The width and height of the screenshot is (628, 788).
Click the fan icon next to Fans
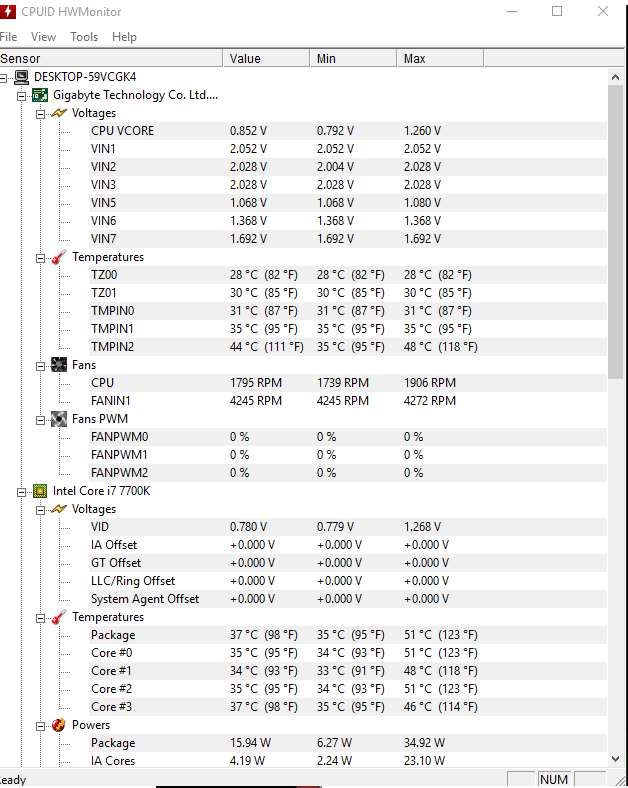point(59,365)
